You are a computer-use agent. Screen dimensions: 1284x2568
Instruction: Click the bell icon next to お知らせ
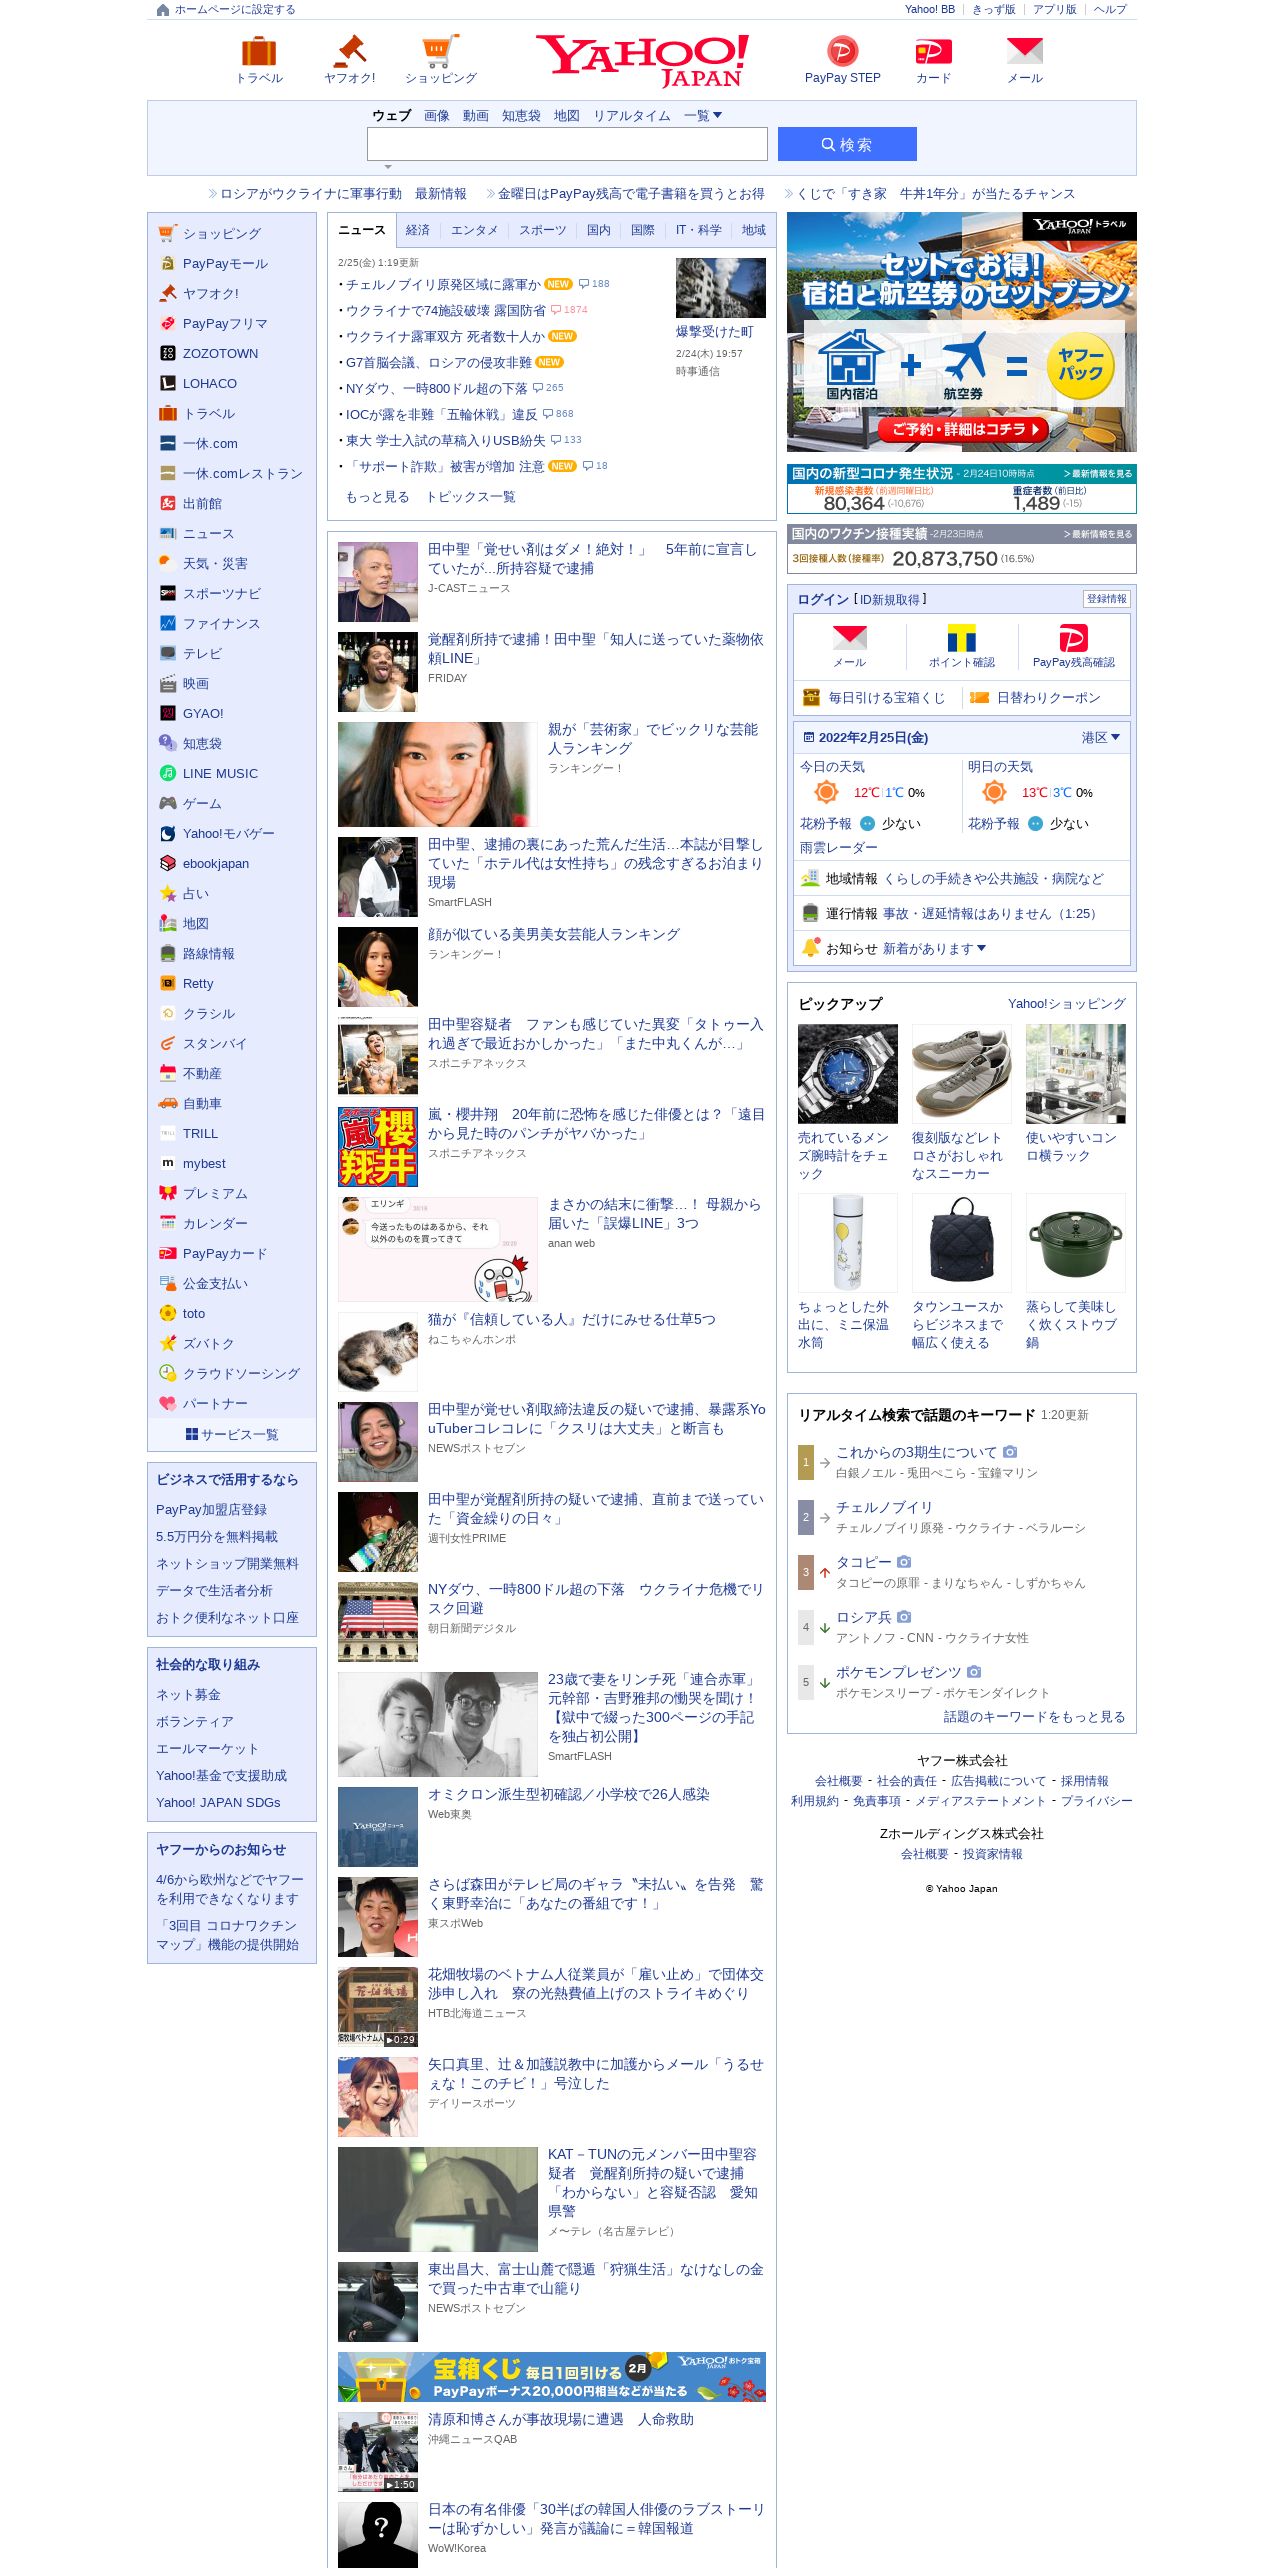[x=811, y=947]
